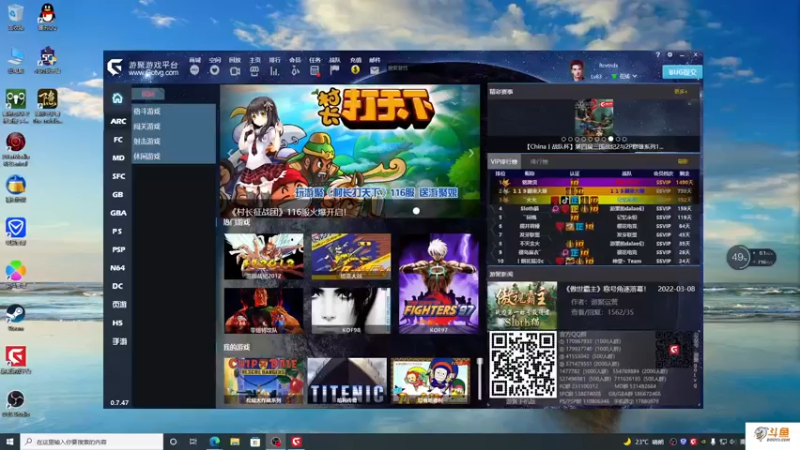The height and width of the screenshot is (450, 800).
Task: Open the 战队 team flag icon
Action: 335,70
